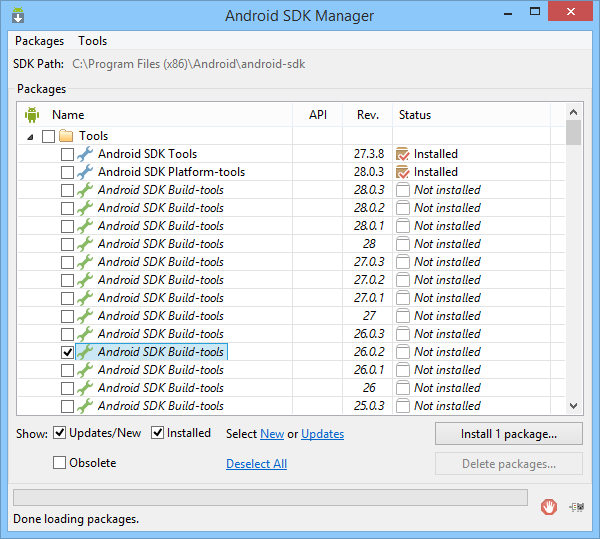
Task: Click the Install 1 package button
Action: click(509, 434)
